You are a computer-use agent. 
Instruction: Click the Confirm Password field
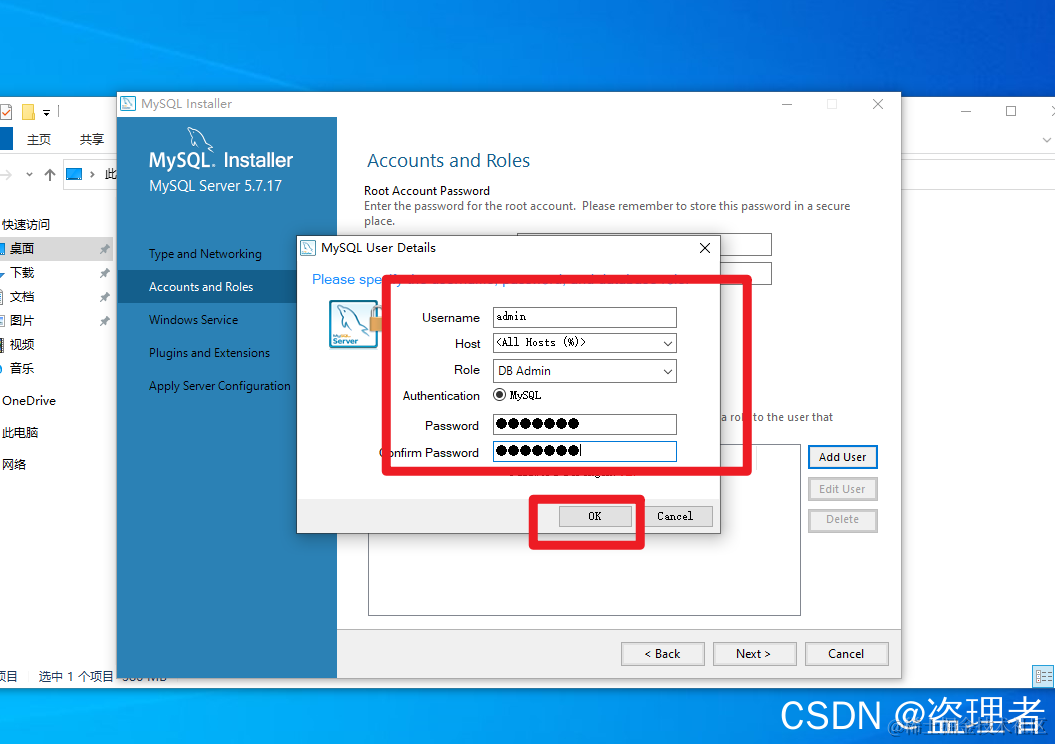(584, 451)
